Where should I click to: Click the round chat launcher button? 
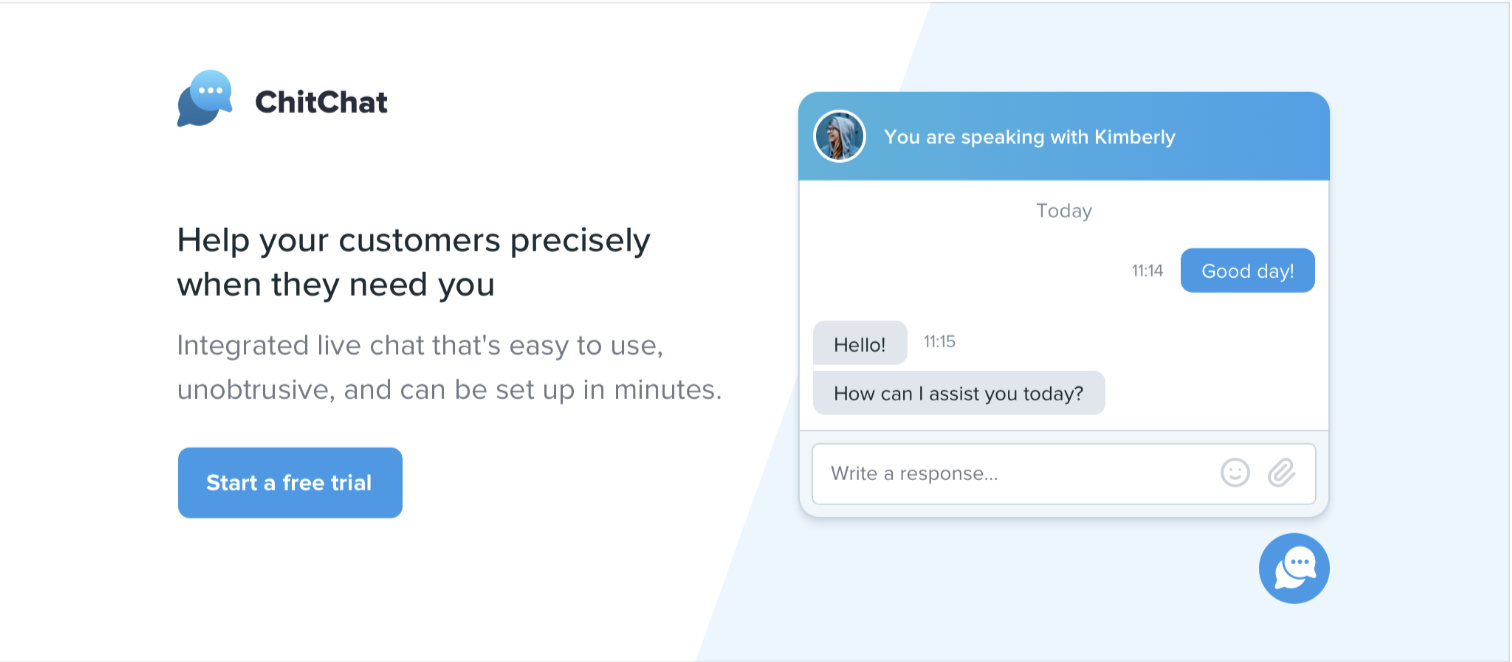coord(1294,568)
